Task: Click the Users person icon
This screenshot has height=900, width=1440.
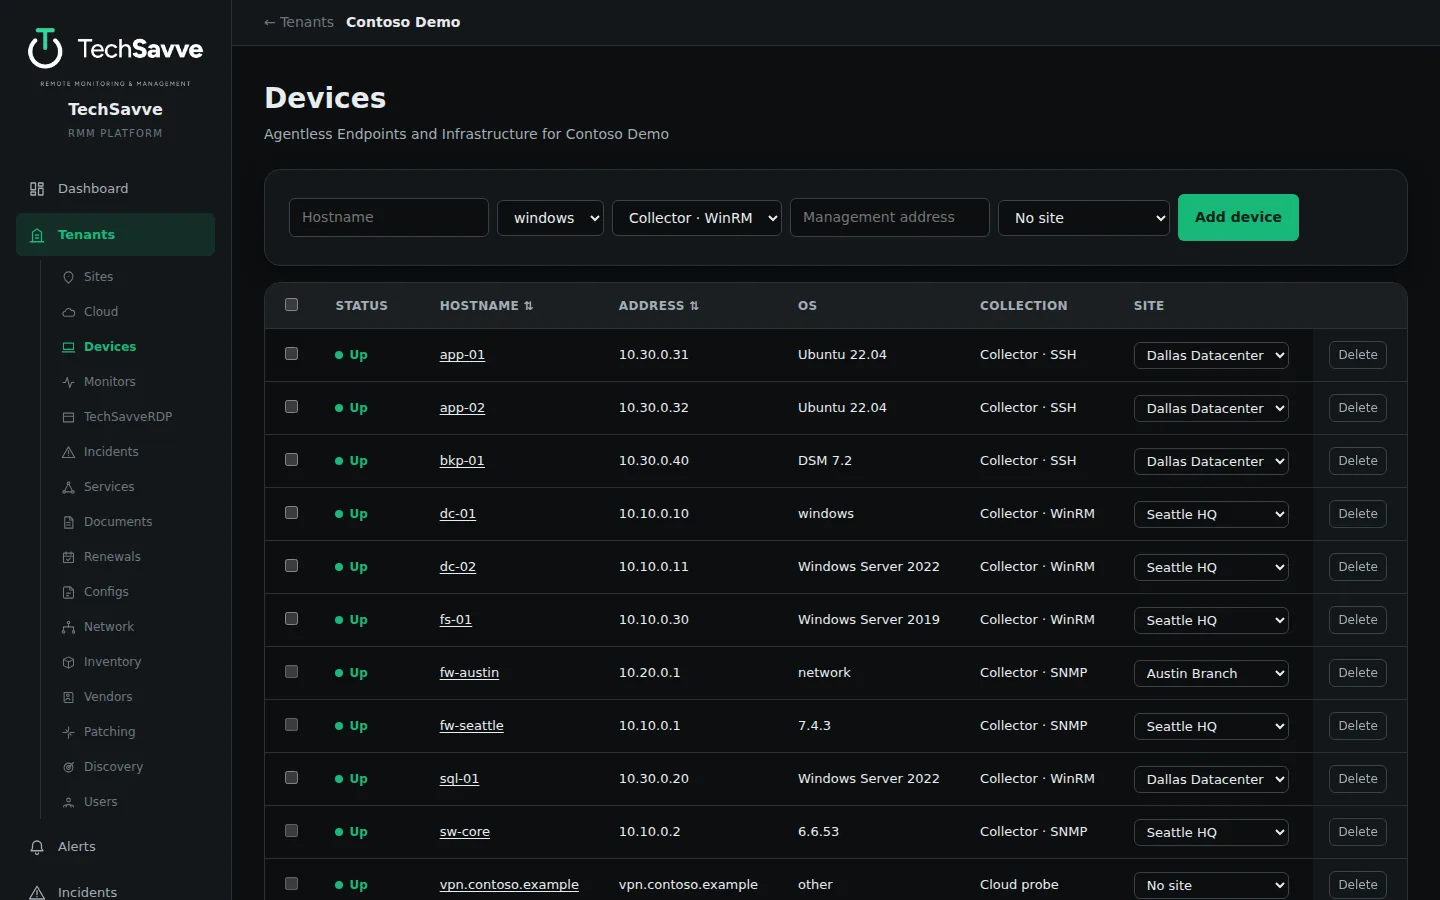Action: [68, 802]
